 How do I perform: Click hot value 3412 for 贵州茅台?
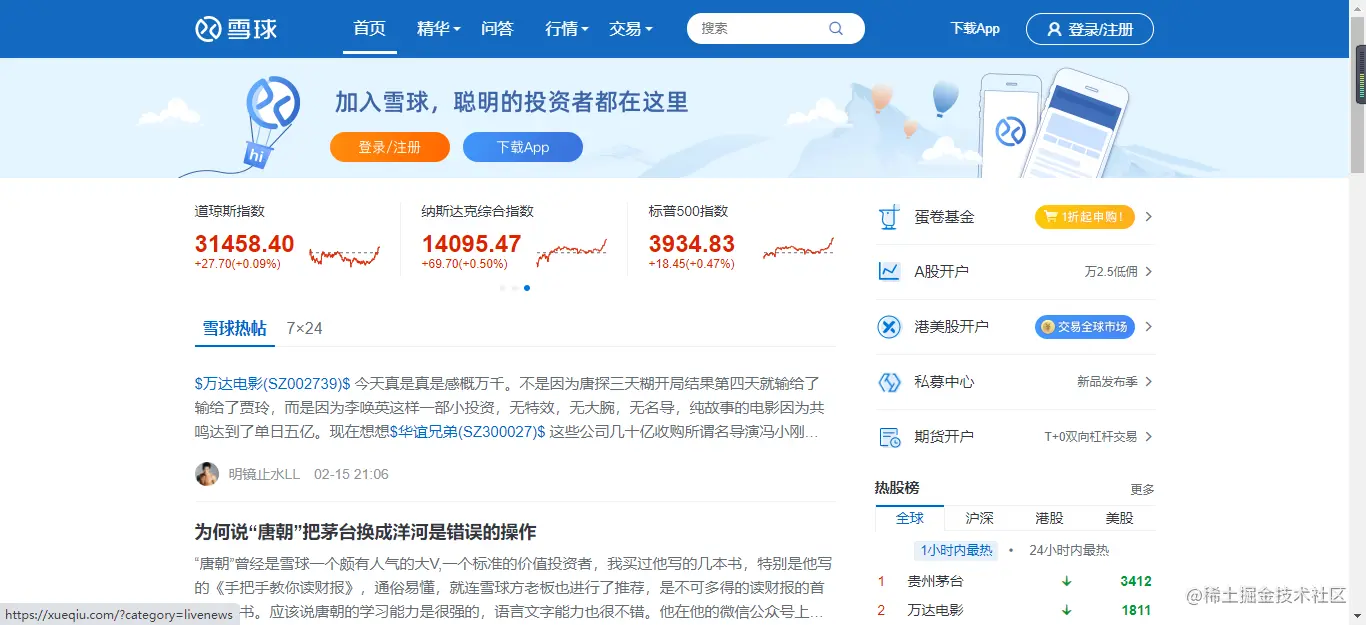click(1136, 581)
